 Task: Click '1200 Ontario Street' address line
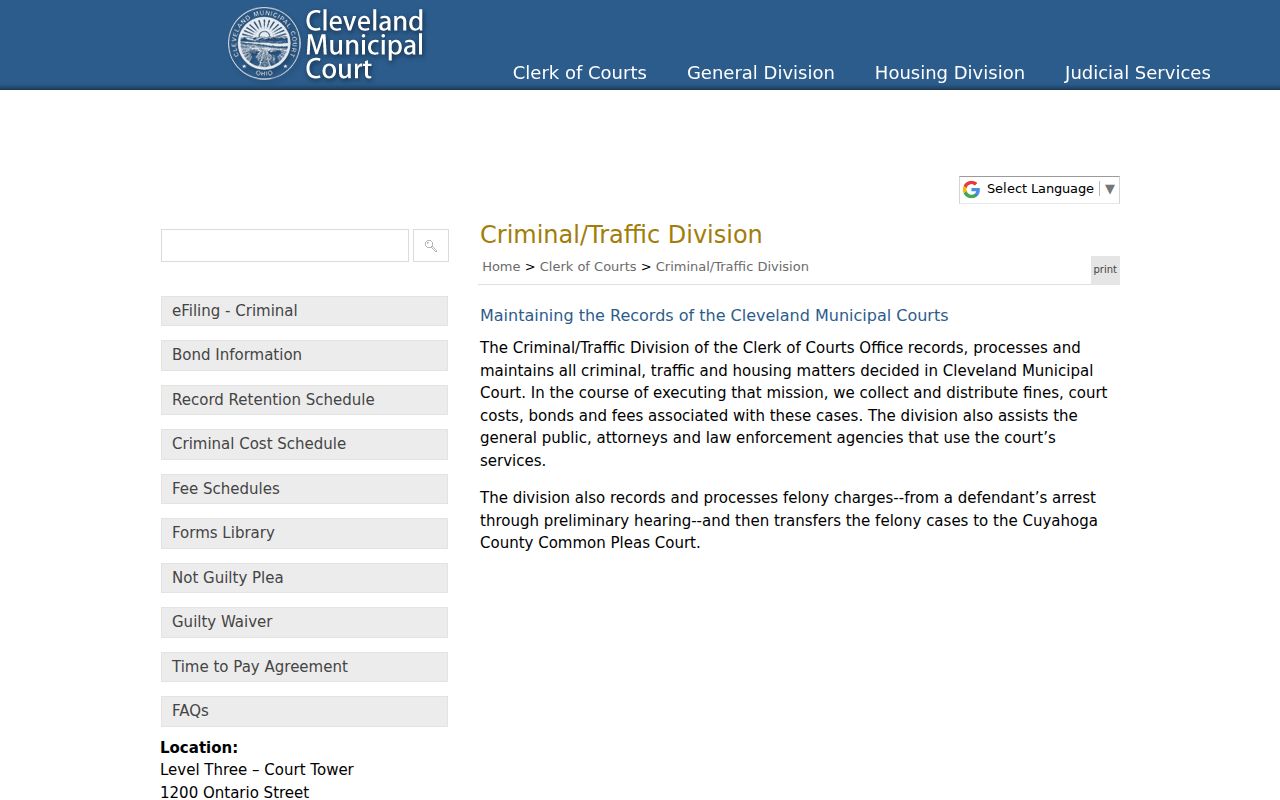coord(235,792)
